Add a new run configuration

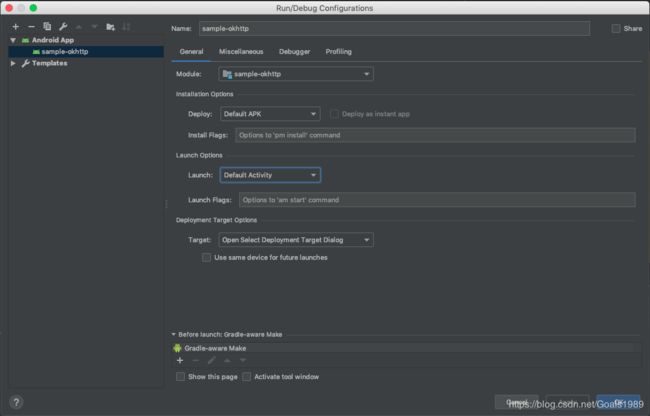[x=16, y=27]
